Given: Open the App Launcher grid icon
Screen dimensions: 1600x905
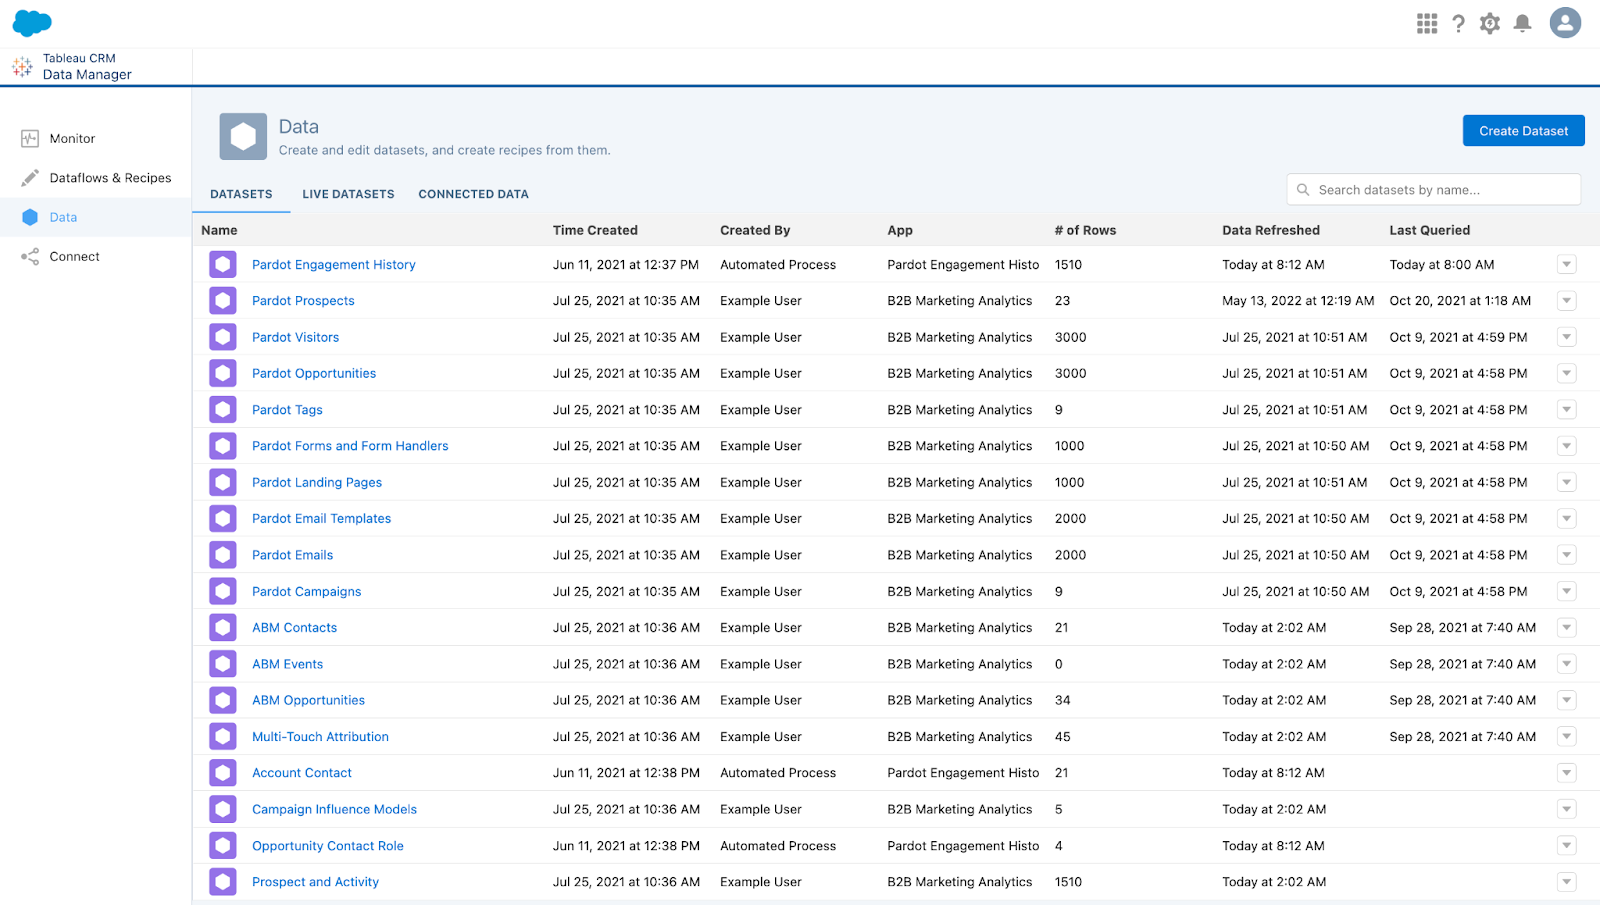Looking at the screenshot, I should pos(1427,23).
